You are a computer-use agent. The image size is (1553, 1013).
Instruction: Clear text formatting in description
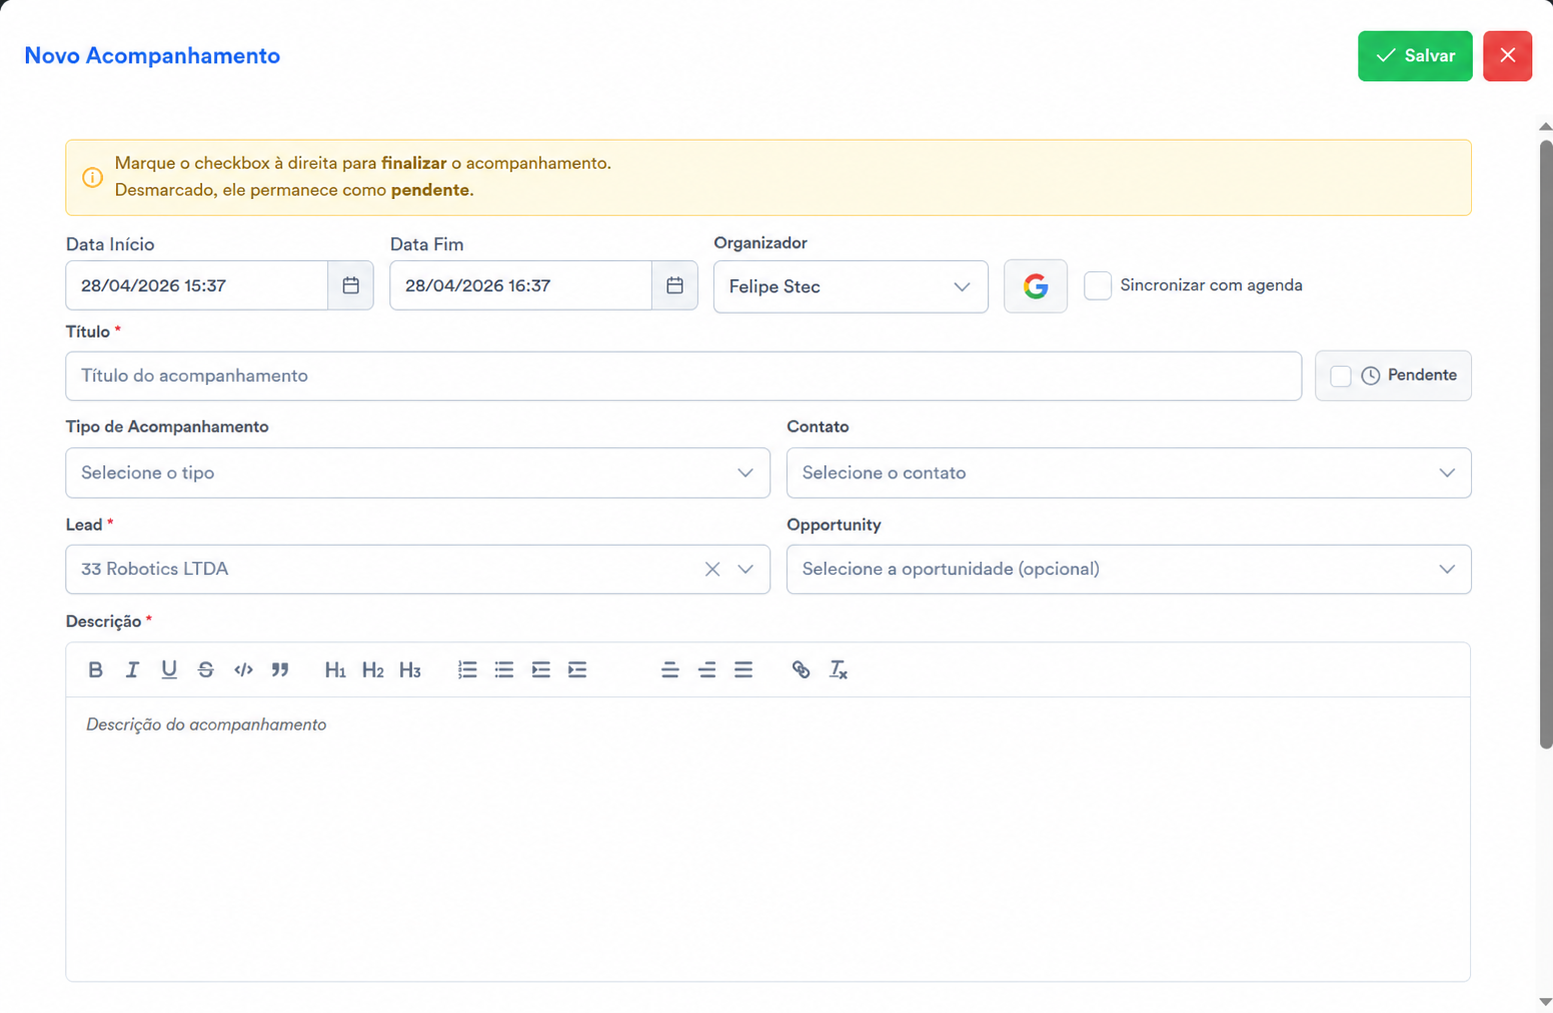coord(838,670)
